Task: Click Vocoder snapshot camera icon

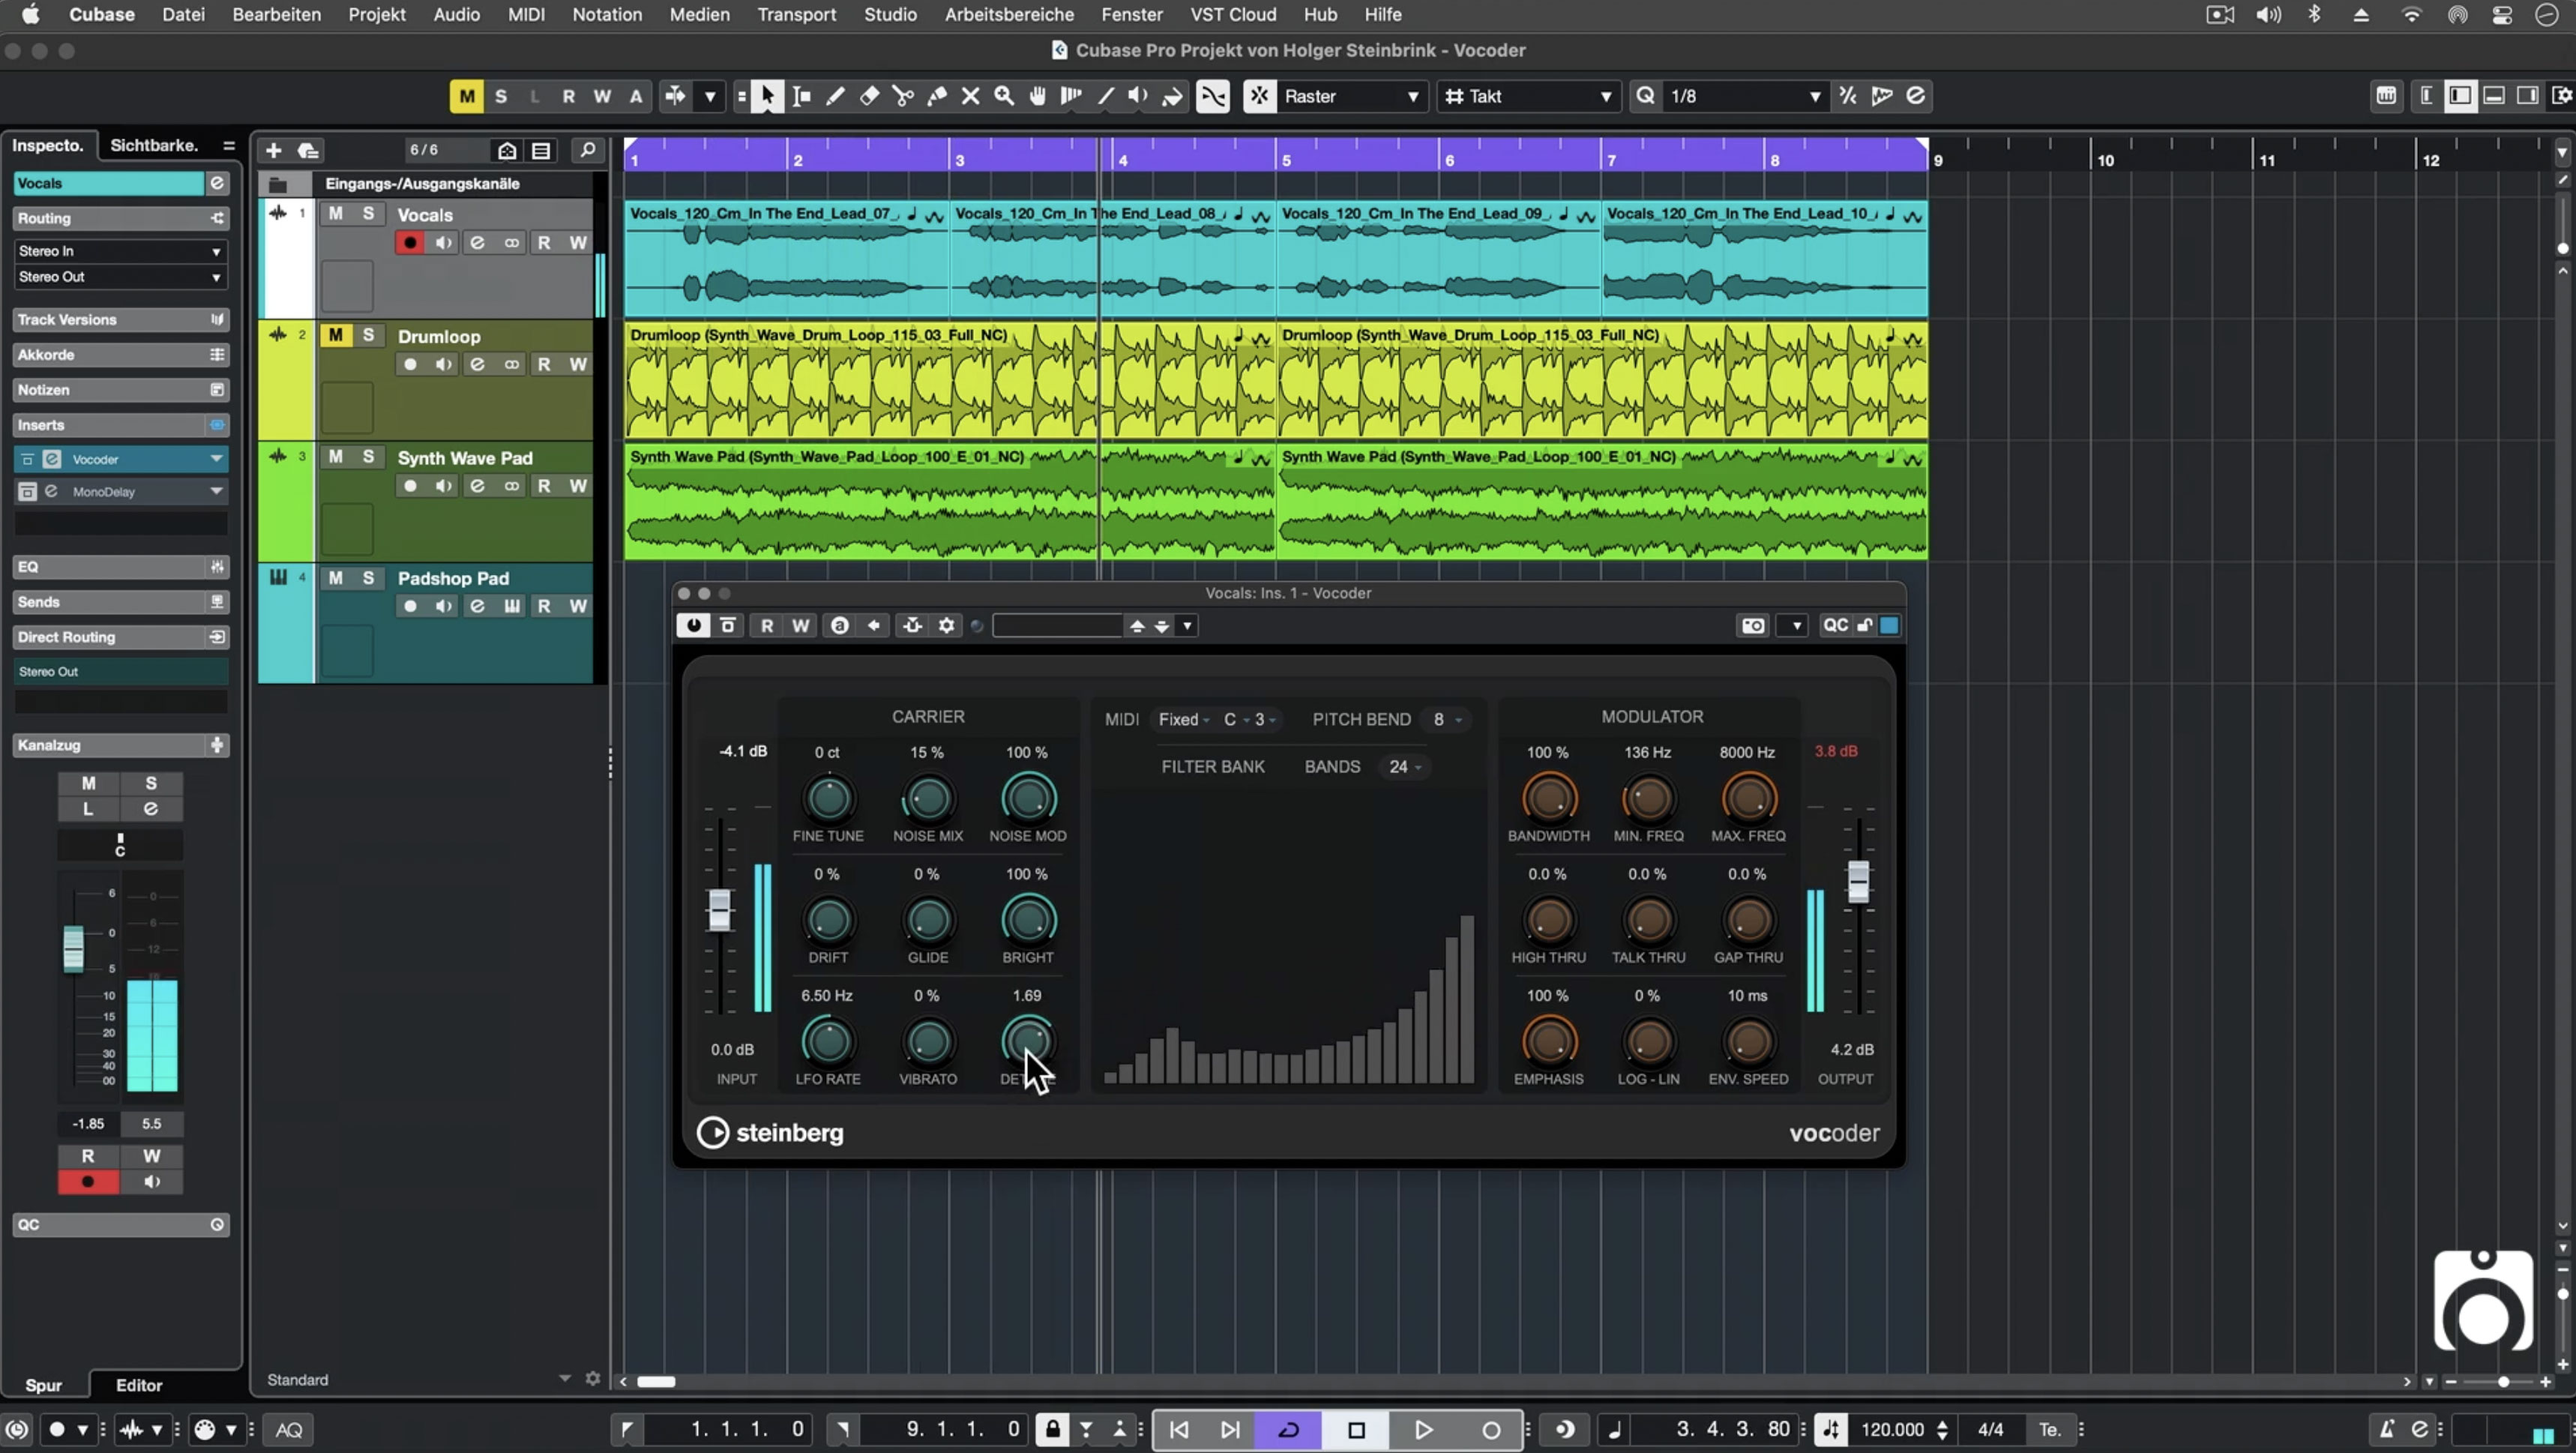Action: coord(1753,625)
